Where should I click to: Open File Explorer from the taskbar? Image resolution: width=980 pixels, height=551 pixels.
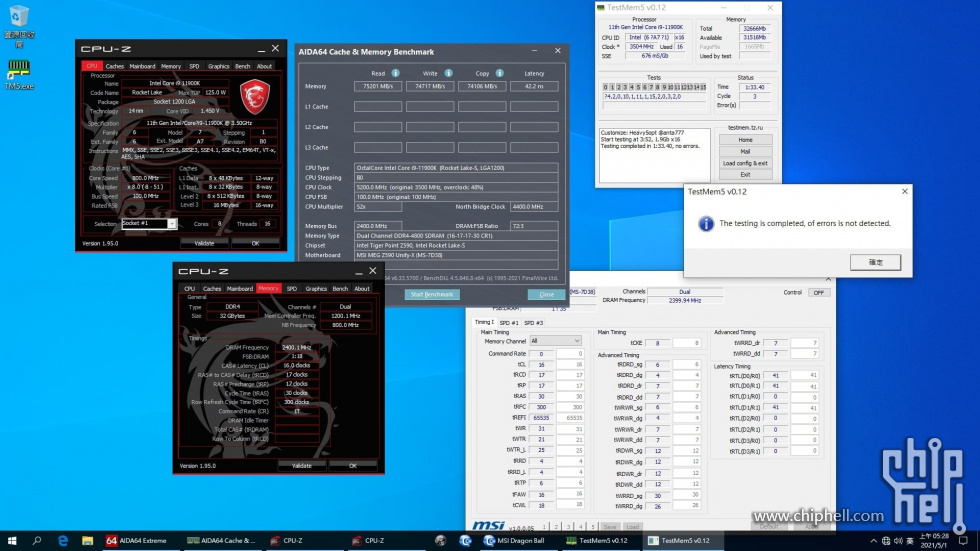coord(88,540)
